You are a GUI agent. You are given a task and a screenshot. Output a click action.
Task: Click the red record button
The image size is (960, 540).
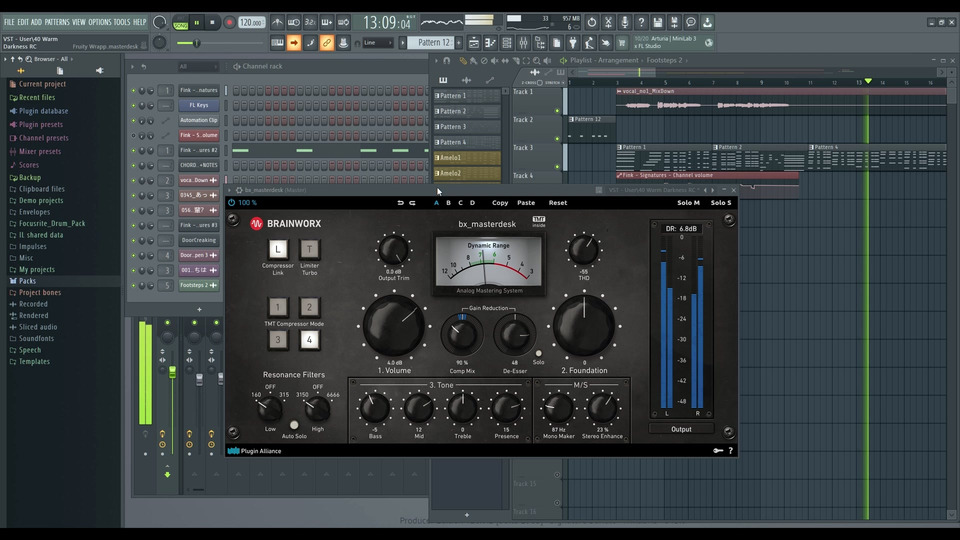point(230,23)
